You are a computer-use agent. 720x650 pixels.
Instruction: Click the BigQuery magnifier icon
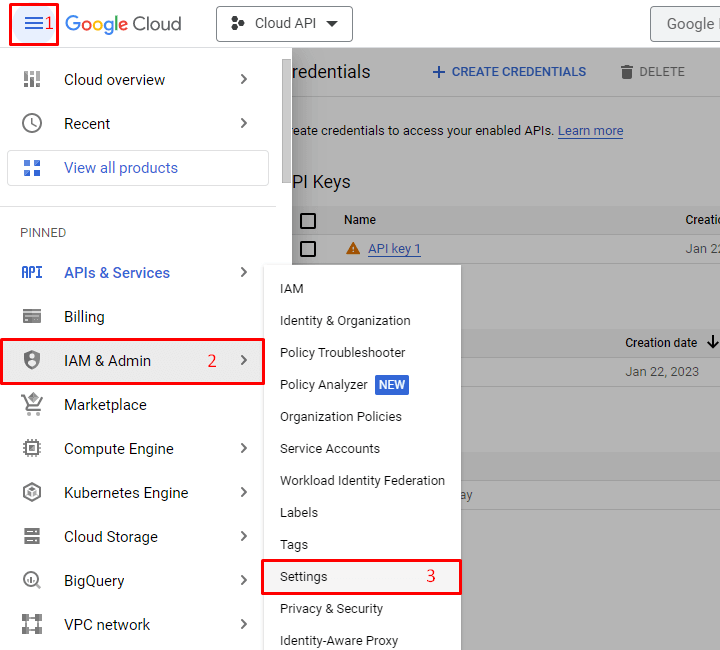point(32,580)
